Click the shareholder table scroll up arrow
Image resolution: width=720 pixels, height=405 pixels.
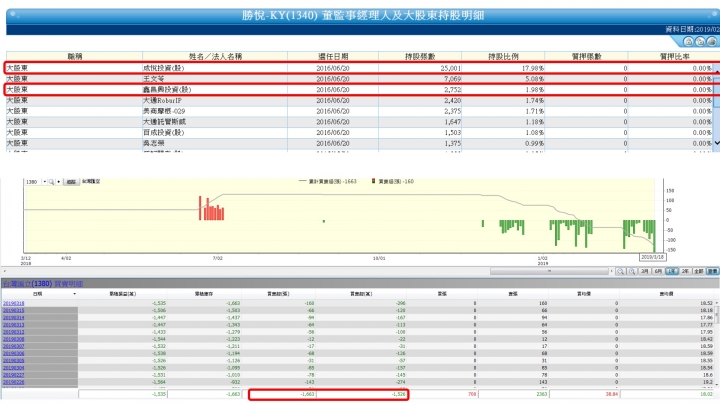tap(716, 72)
